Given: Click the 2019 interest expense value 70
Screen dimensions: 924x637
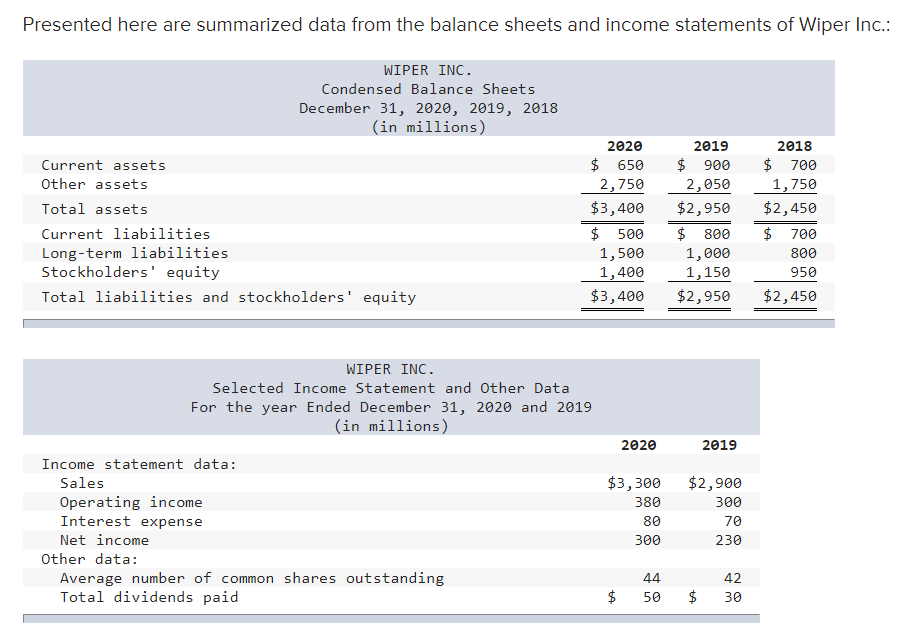Looking at the screenshot, I should pyautogui.click(x=733, y=522).
